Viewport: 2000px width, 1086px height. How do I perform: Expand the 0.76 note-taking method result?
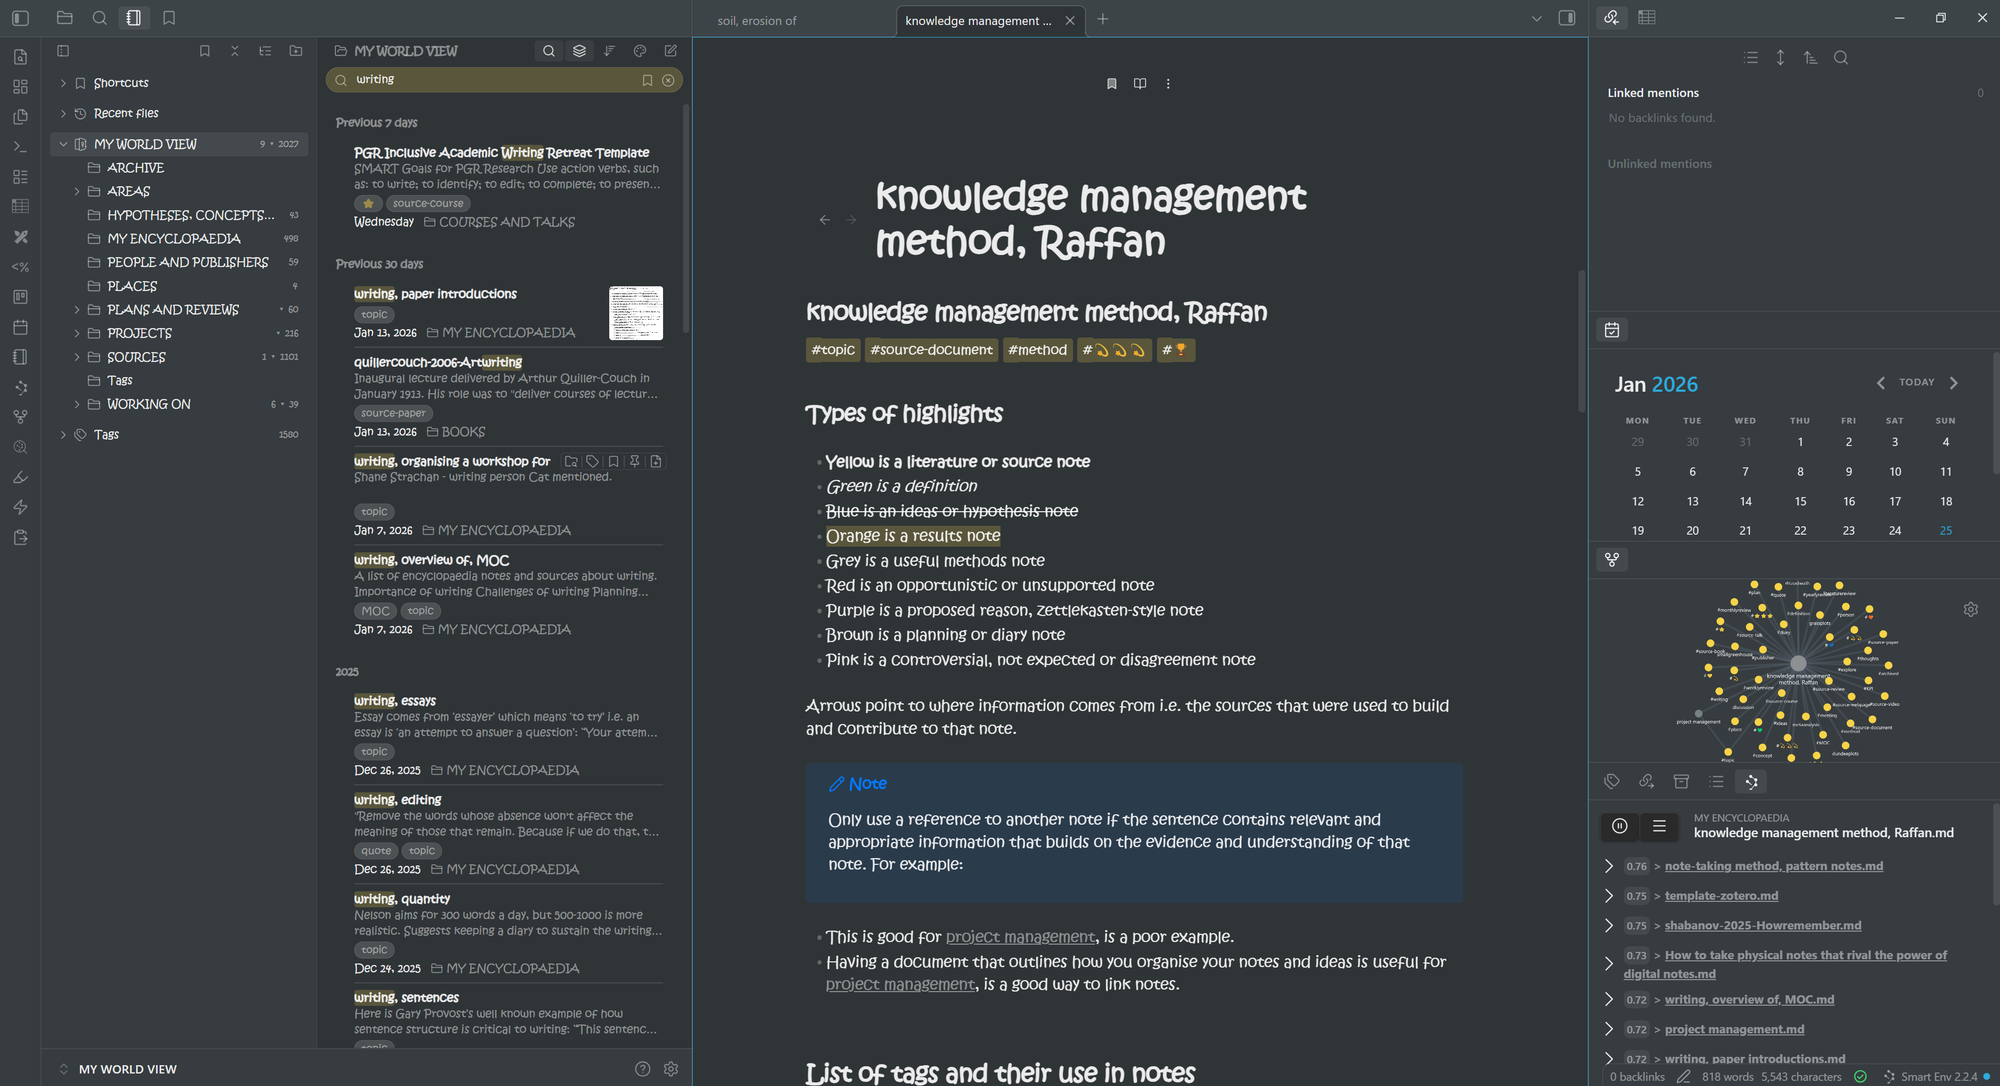coord(1608,866)
